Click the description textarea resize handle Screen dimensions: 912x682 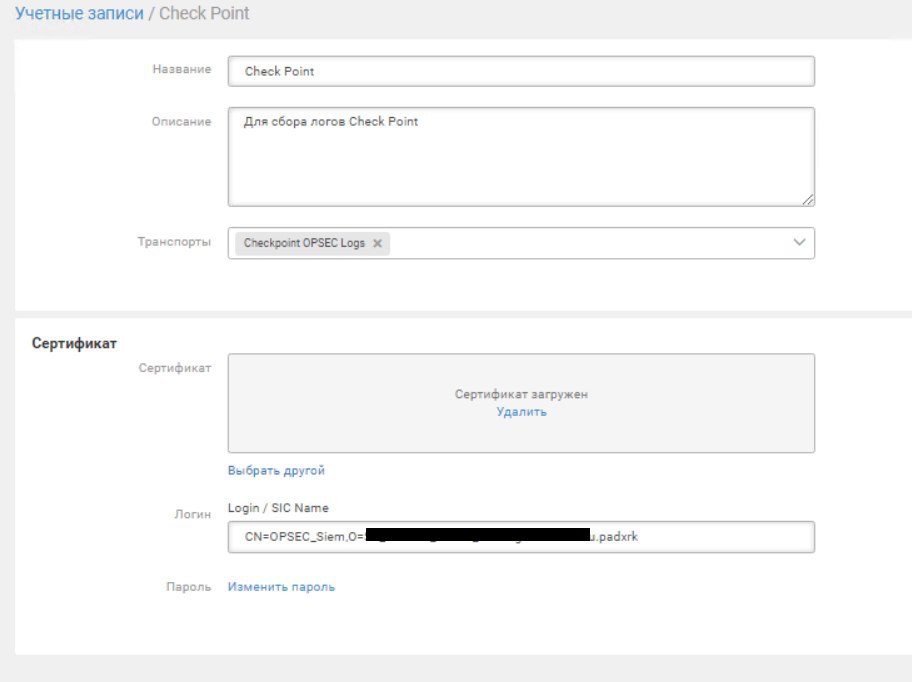[x=807, y=199]
